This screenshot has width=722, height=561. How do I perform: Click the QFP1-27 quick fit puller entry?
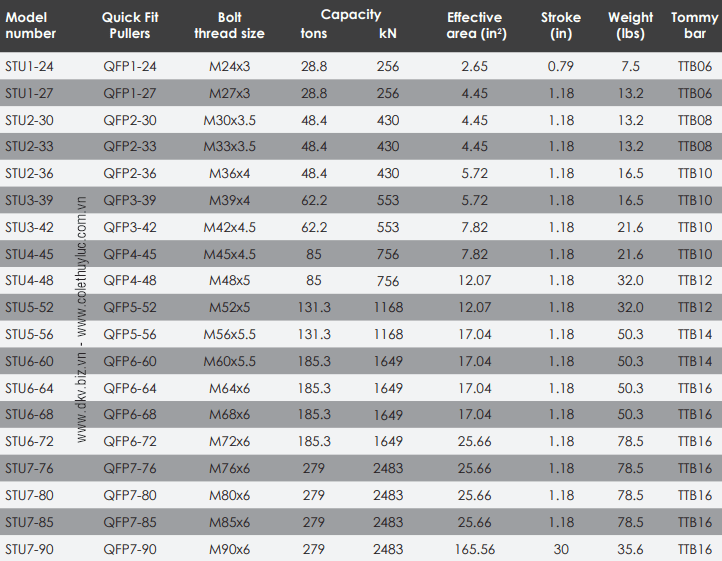[130, 93]
